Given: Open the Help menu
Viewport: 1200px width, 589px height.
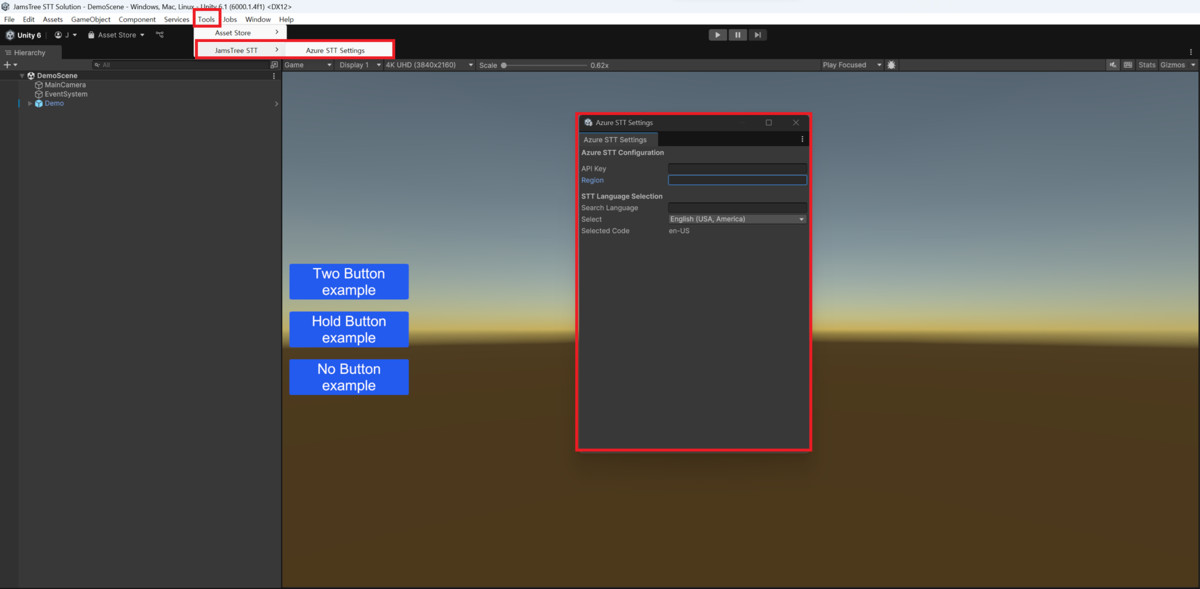Looking at the screenshot, I should 286,20.
